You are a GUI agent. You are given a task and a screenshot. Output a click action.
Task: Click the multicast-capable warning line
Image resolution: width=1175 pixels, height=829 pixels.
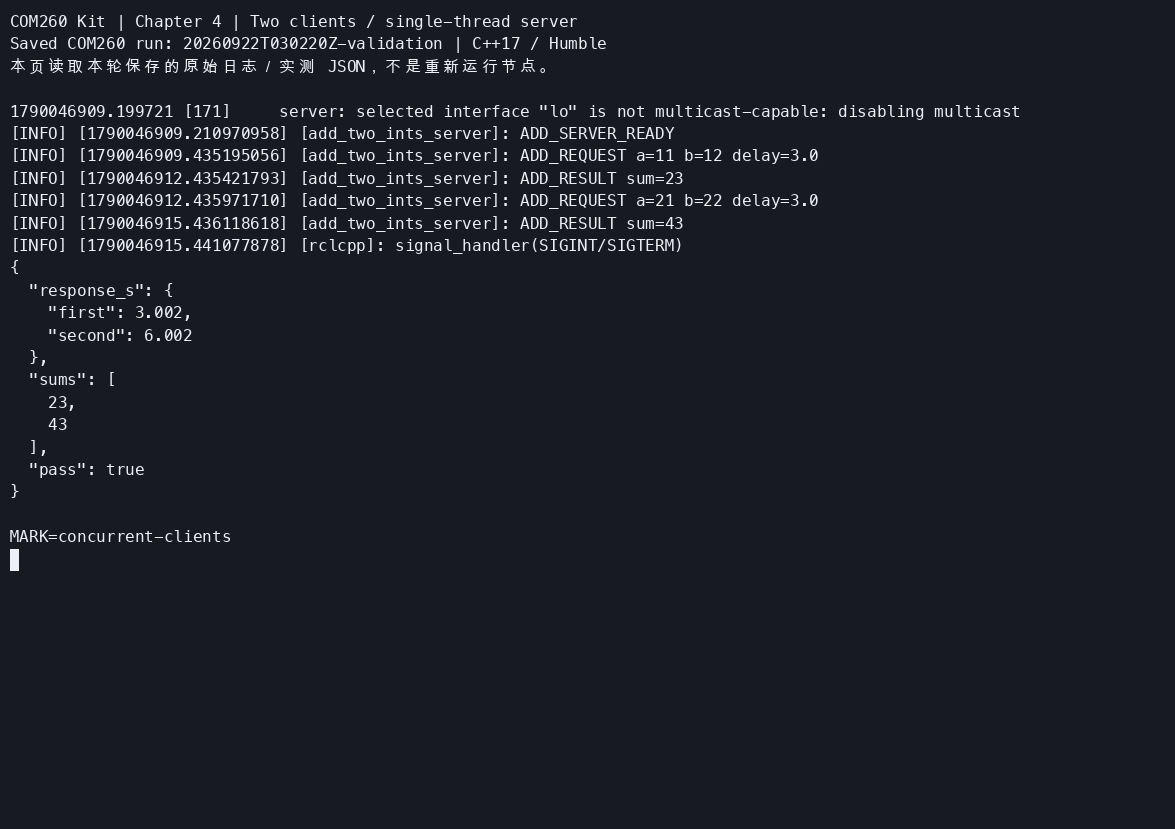tap(515, 112)
